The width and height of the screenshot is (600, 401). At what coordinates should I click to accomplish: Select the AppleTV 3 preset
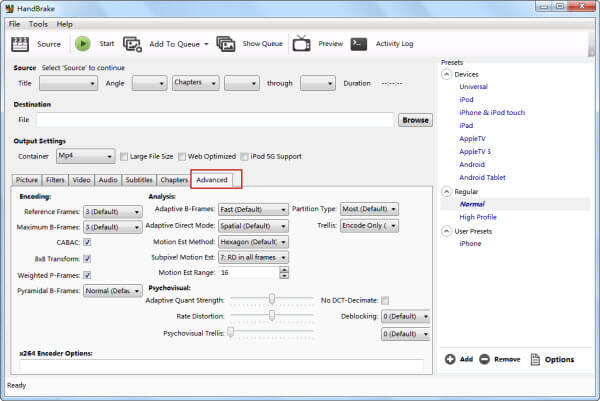(475, 152)
